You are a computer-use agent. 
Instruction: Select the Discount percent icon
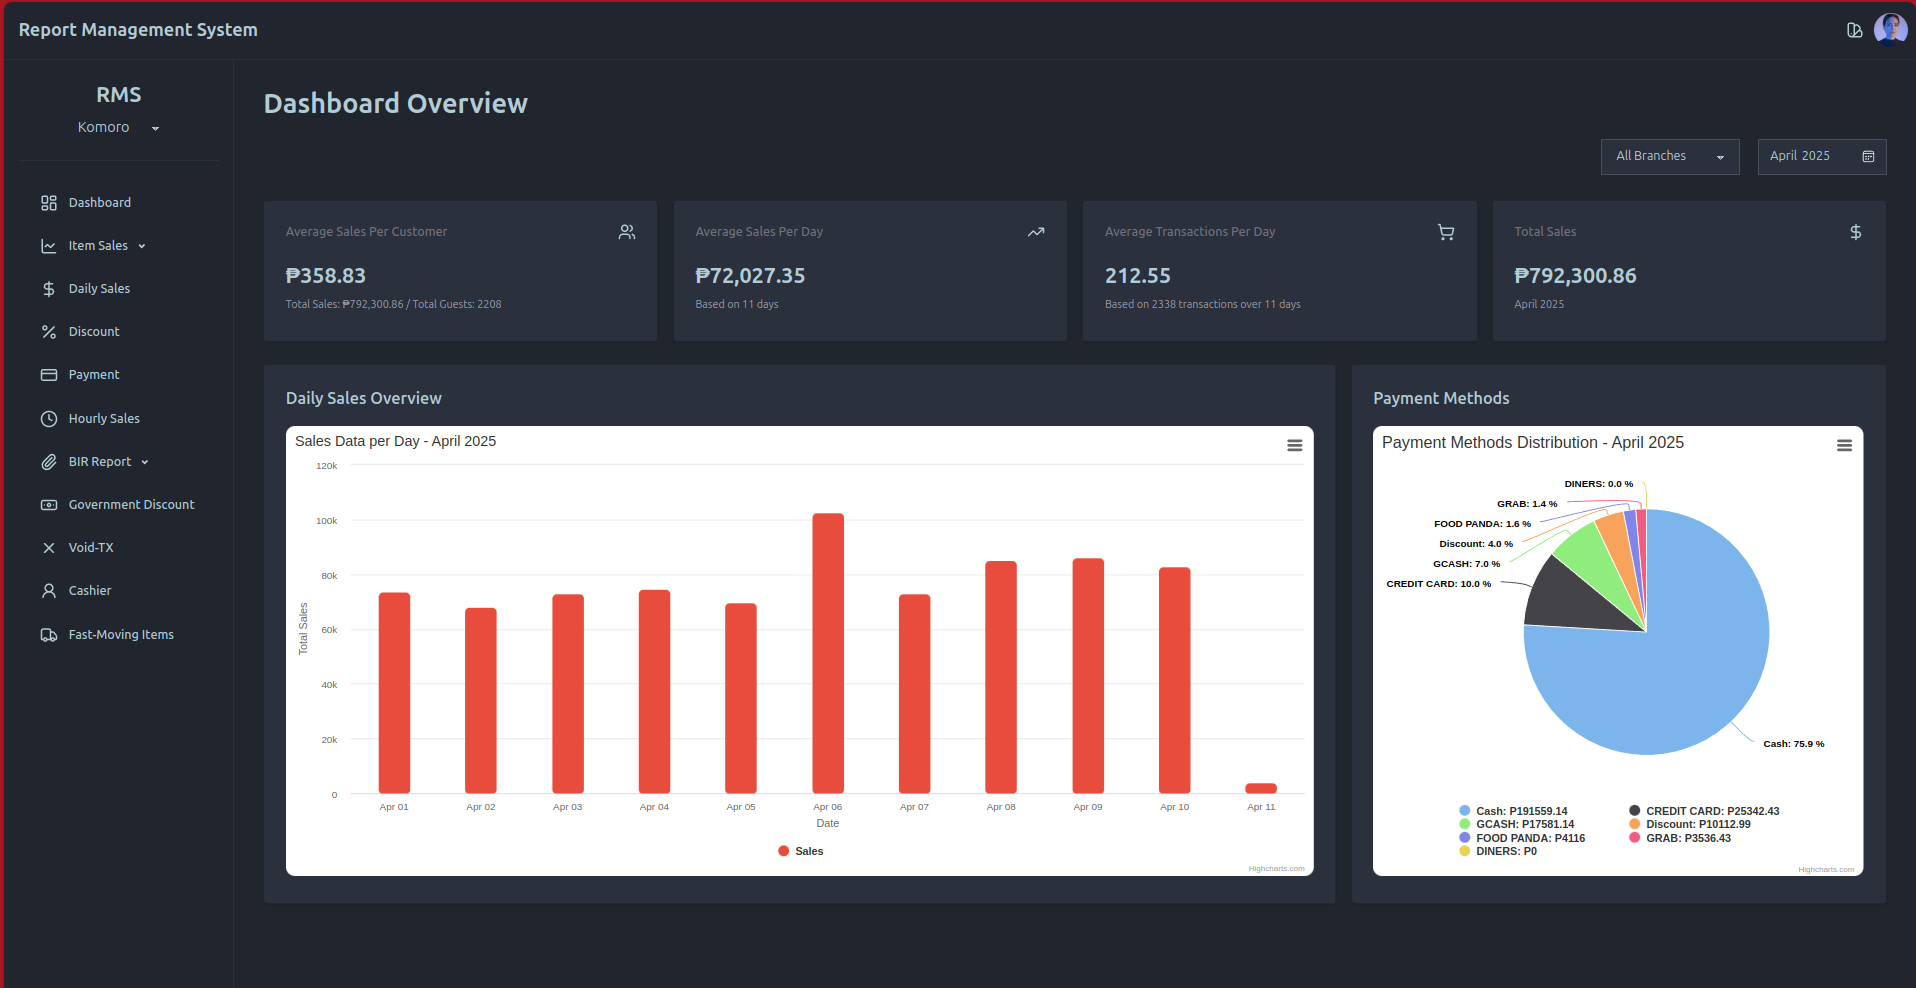tap(49, 331)
